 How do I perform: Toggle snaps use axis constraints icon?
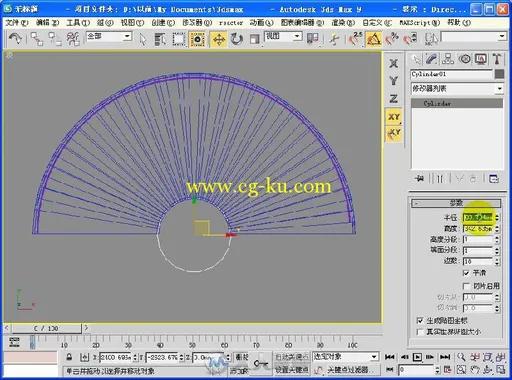coord(394,134)
